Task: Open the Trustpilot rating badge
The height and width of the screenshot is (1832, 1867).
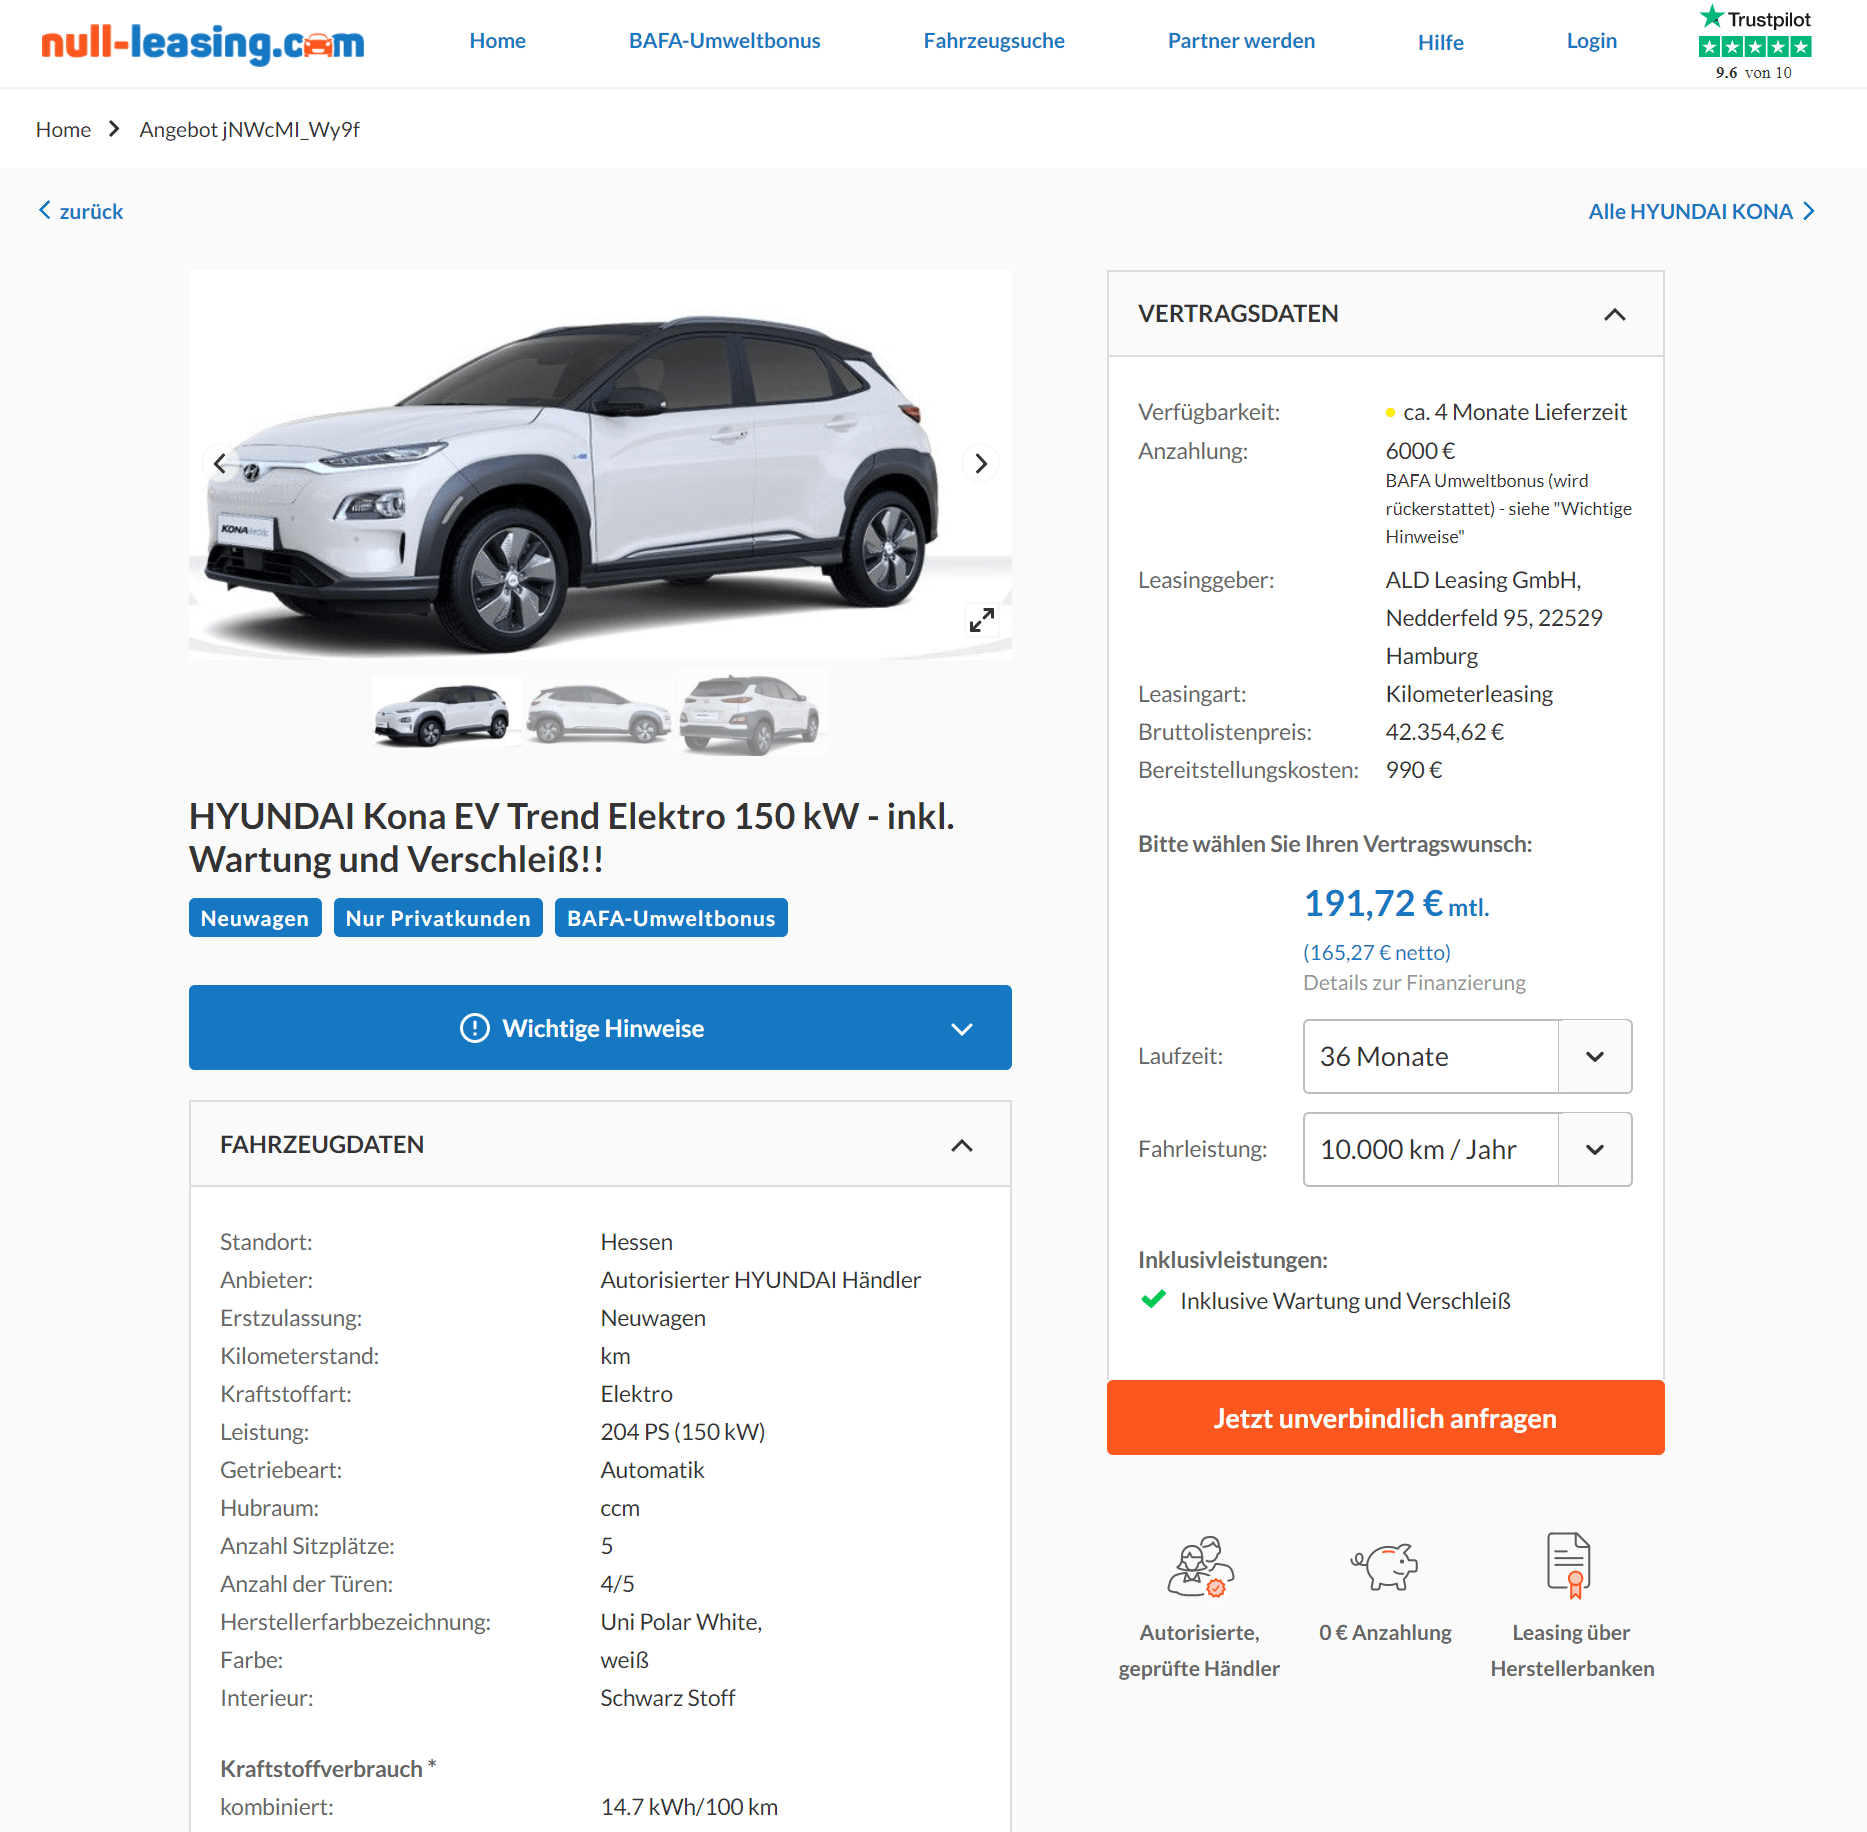Action: tap(1754, 43)
